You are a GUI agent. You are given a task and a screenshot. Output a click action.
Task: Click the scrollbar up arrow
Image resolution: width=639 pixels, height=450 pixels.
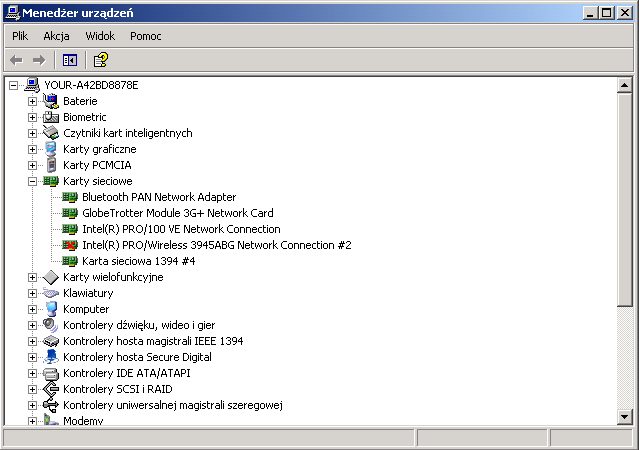pyautogui.click(x=624, y=85)
